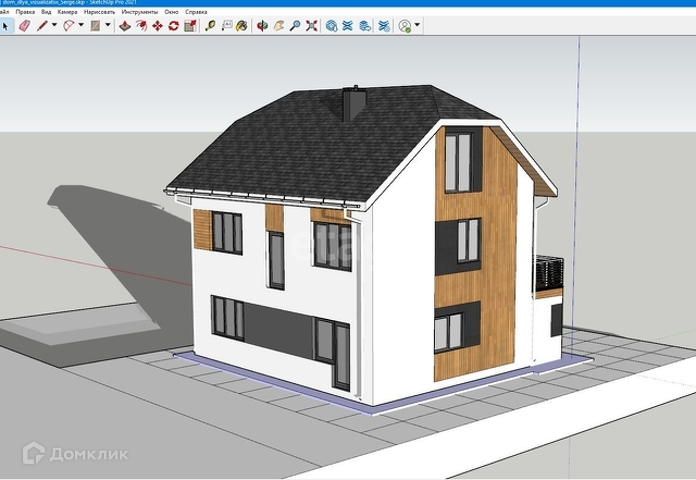The image size is (696, 480).
Task: Open the Справка menu
Action: coord(197,11)
